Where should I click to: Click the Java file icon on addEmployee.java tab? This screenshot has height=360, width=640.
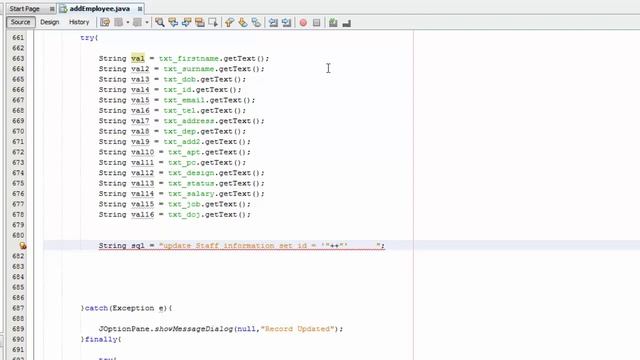(x=64, y=9)
